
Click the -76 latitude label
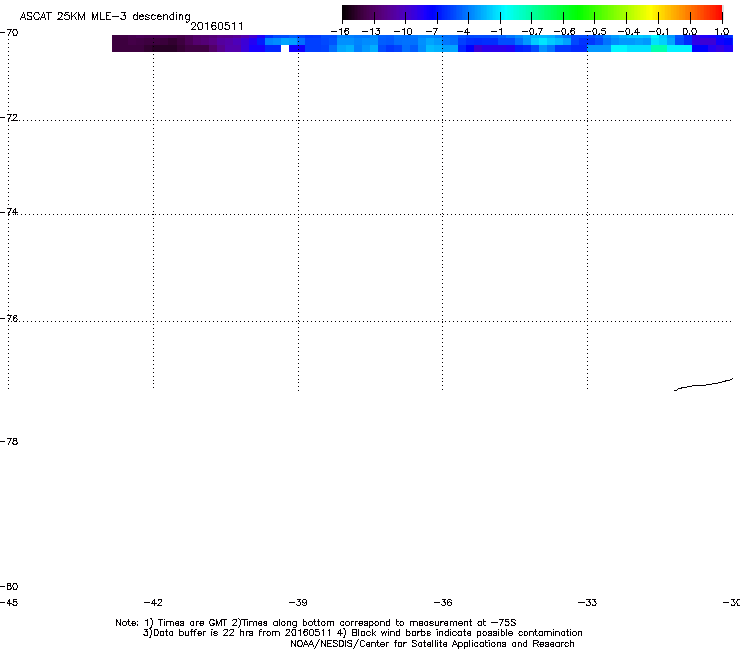click(x=9, y=319)
